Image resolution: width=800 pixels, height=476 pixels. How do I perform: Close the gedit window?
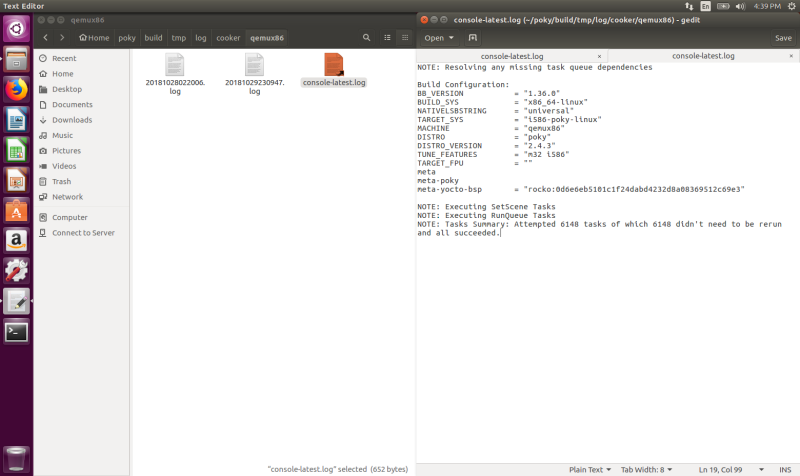(x=424, y=19)
